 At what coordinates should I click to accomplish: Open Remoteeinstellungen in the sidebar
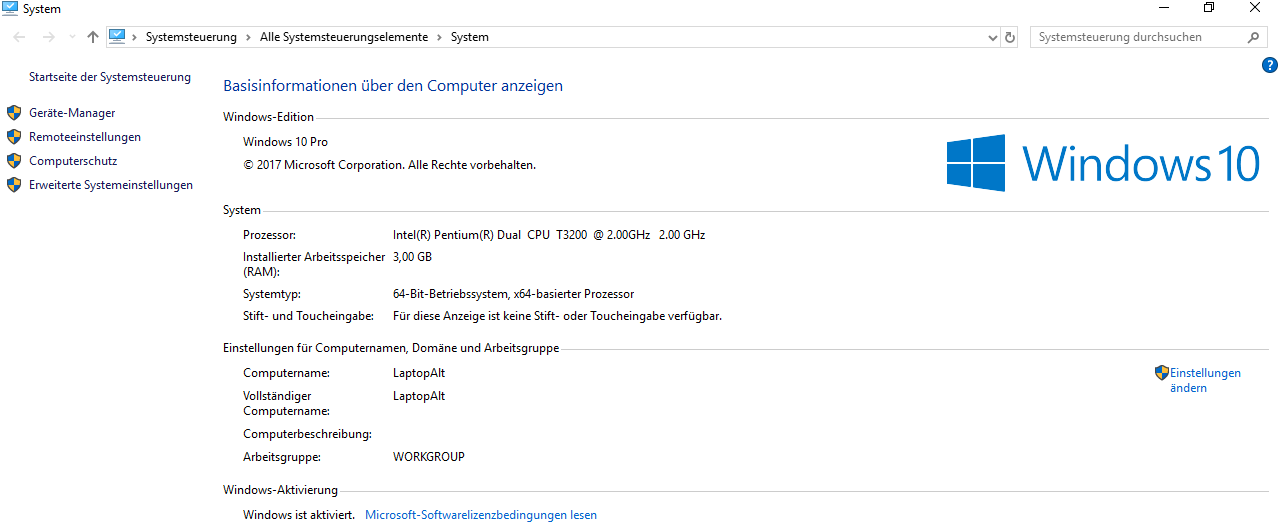[x=85, y=137]
